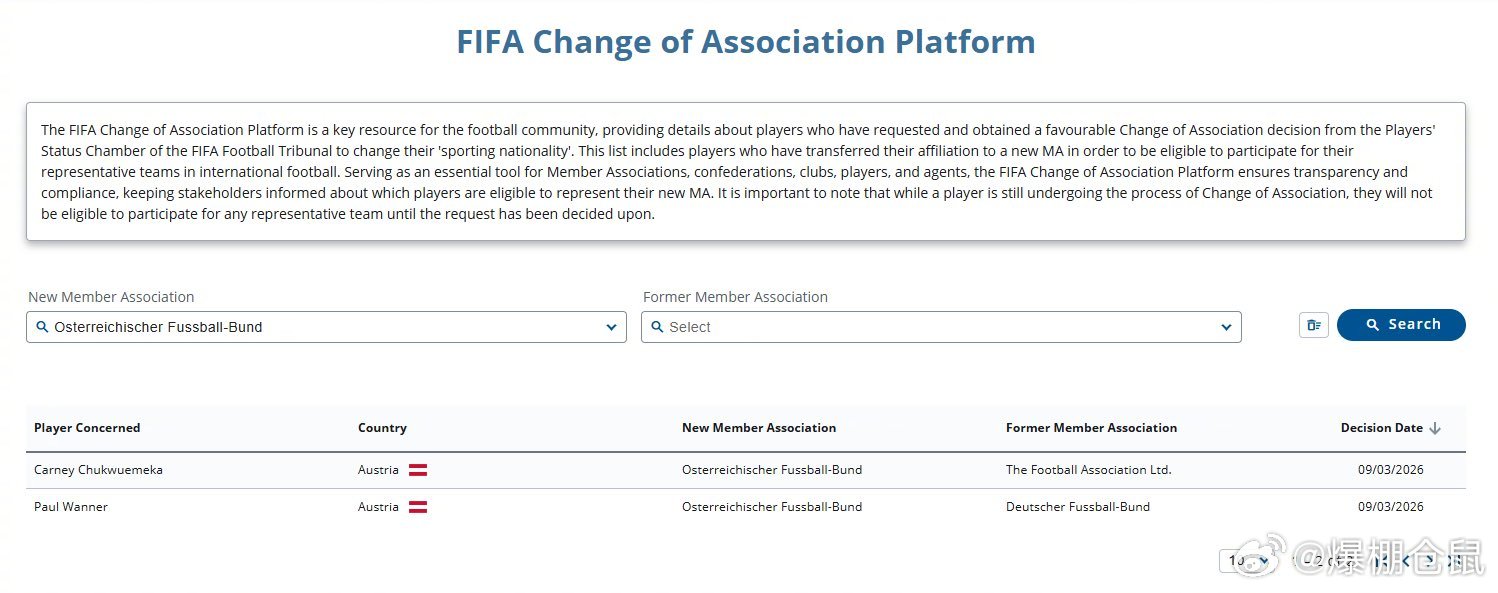Sort by Player Concerned column header
Screen dimensions: 1498x593
point(87,428)
